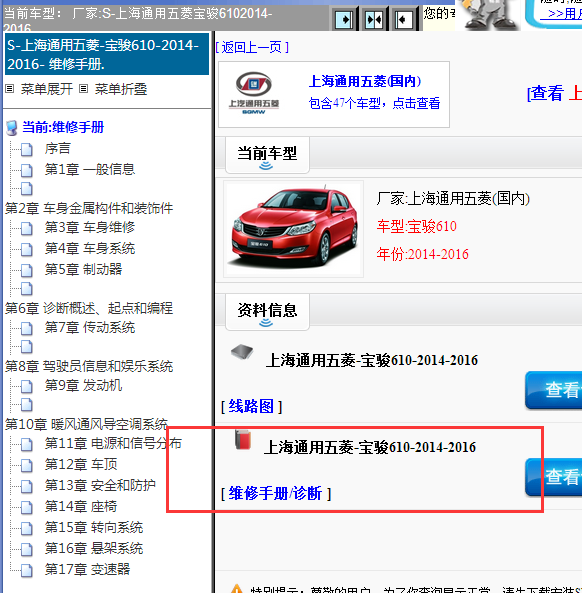
Task: Go back via 返回上一页 link
Action: (252, 47)
